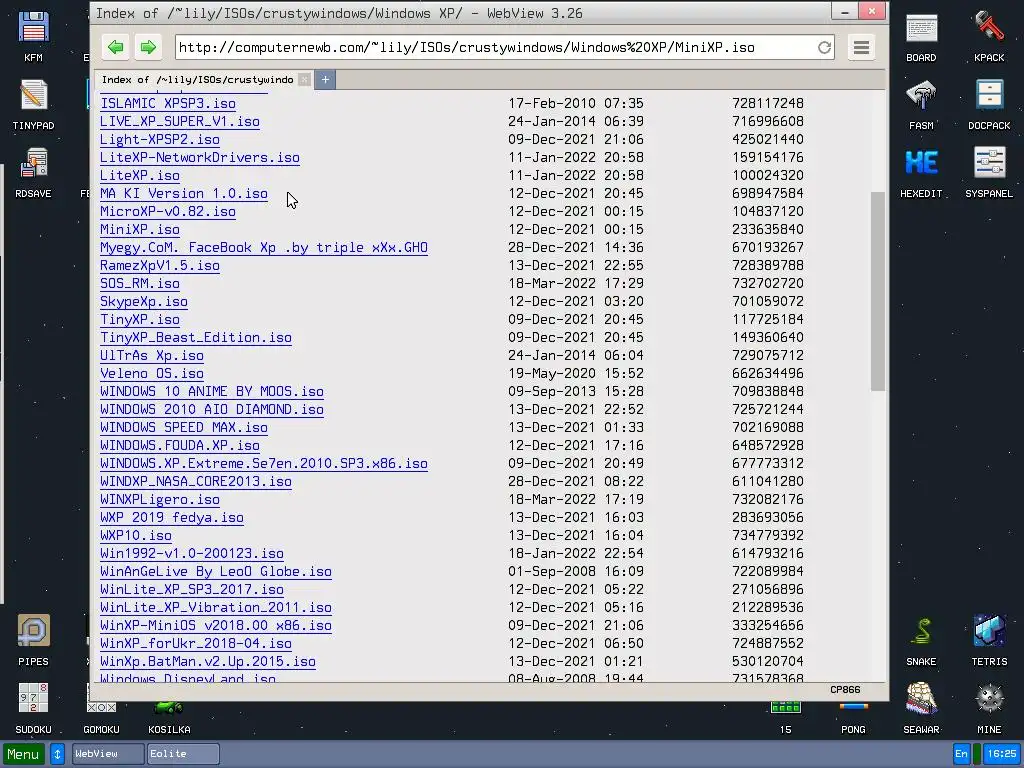Open the MiniXP.iso link
The image size is (1024, 768).
140,229
